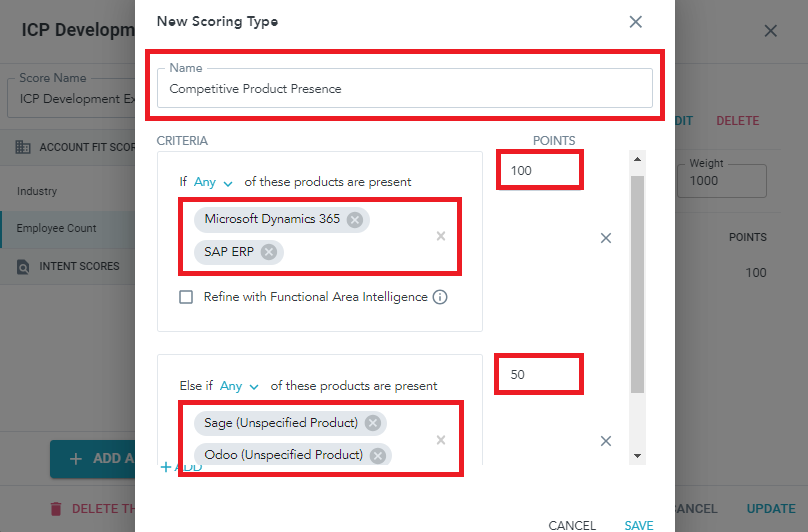Edit the 100 points input field
808x532 pixels.
[x=540, y=171]
